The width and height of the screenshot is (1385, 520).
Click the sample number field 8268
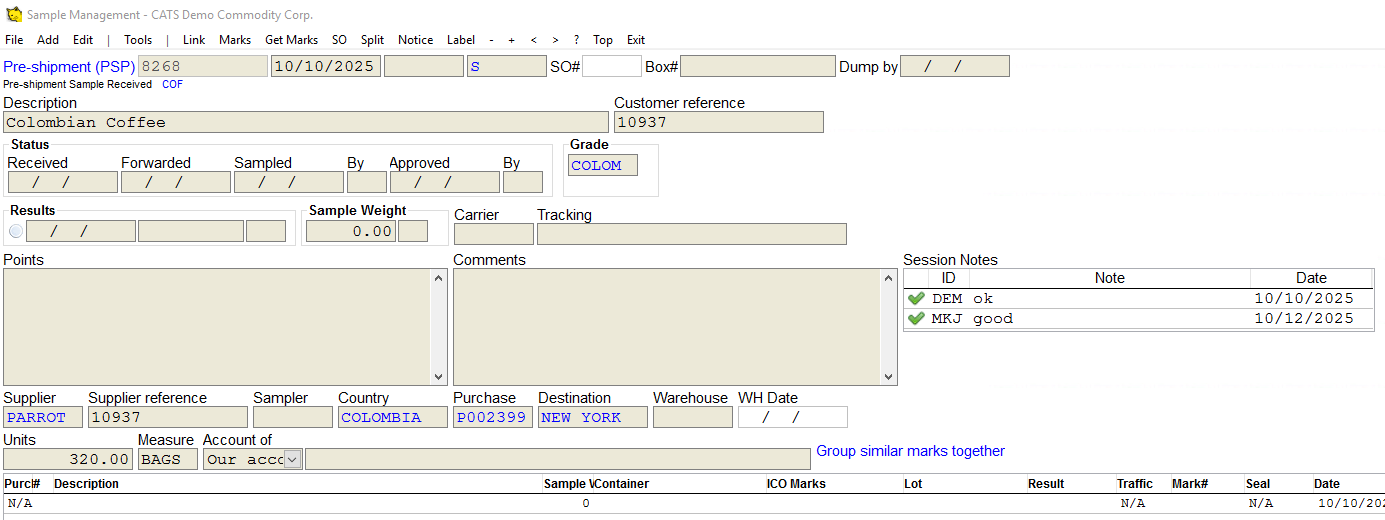pos(202,66)
